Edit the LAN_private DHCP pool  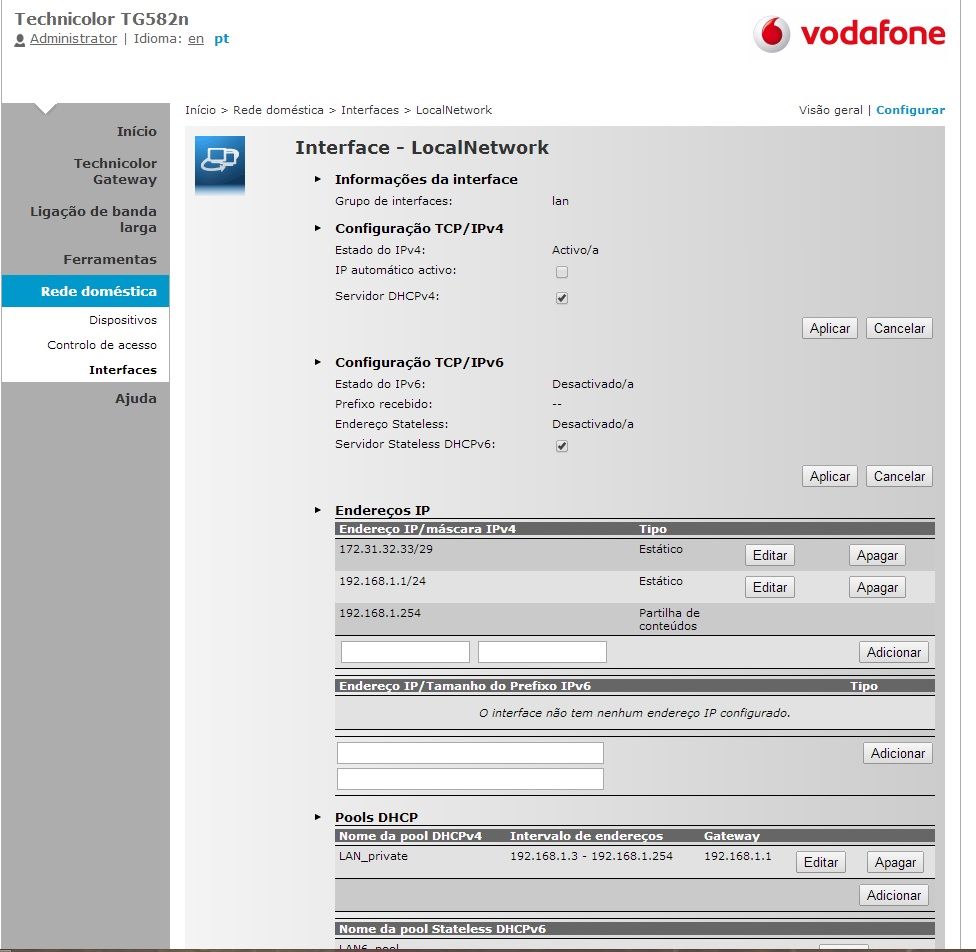(x=820, y=862)
